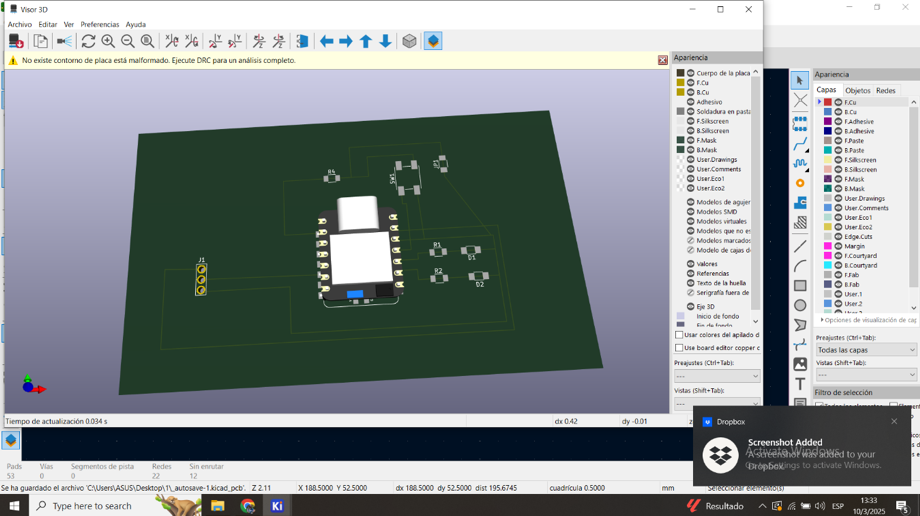The height and width of the screenshot is (516, 920).
Task: Rotate X clockwise in 3D viewer
Action: (x=171, y=41)
